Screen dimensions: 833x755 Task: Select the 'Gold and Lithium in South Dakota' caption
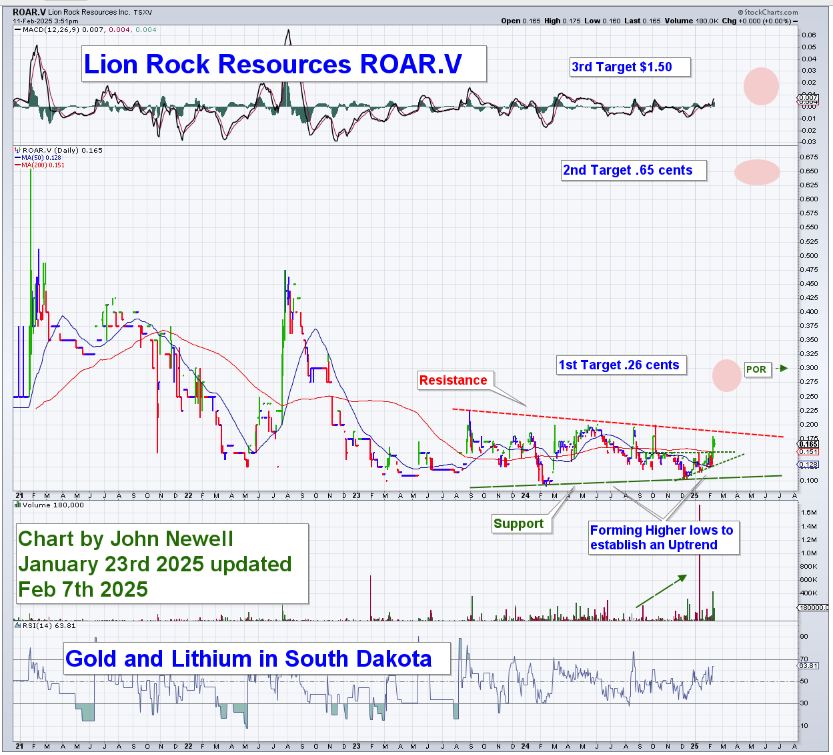[257, 659]
